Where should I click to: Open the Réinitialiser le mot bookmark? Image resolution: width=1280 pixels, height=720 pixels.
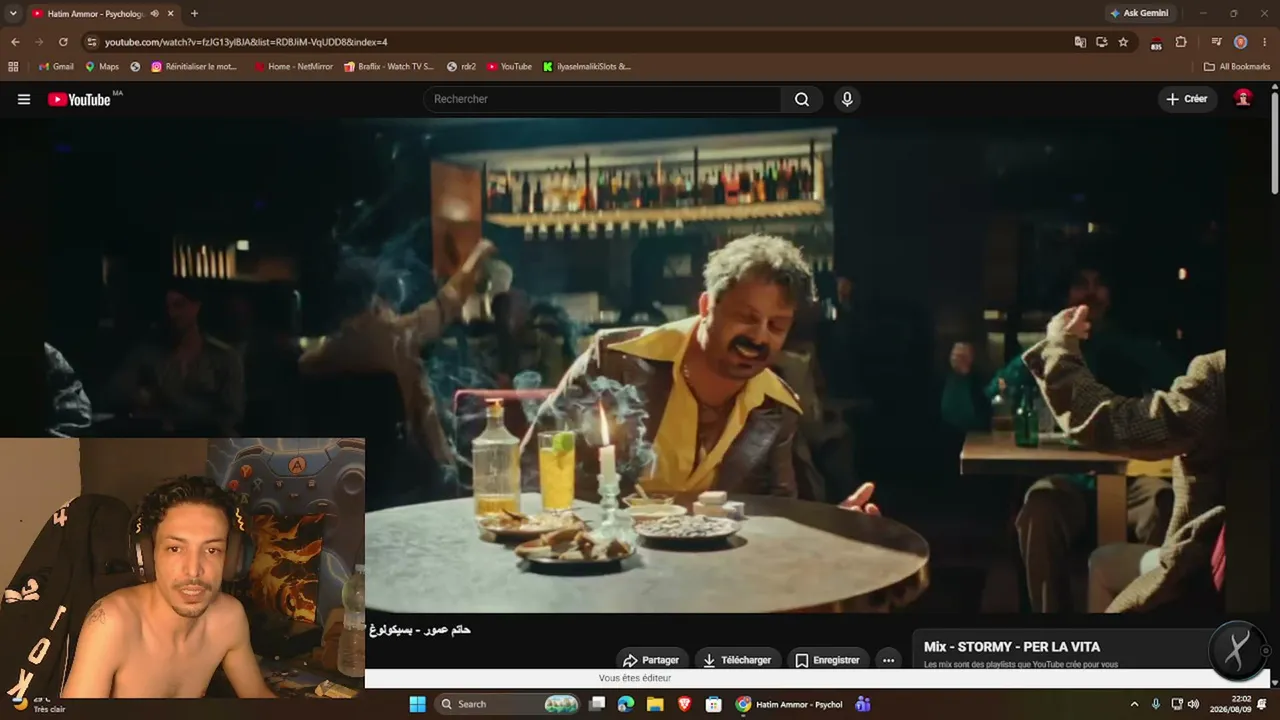pyautogui.click(x=194, y=67)
